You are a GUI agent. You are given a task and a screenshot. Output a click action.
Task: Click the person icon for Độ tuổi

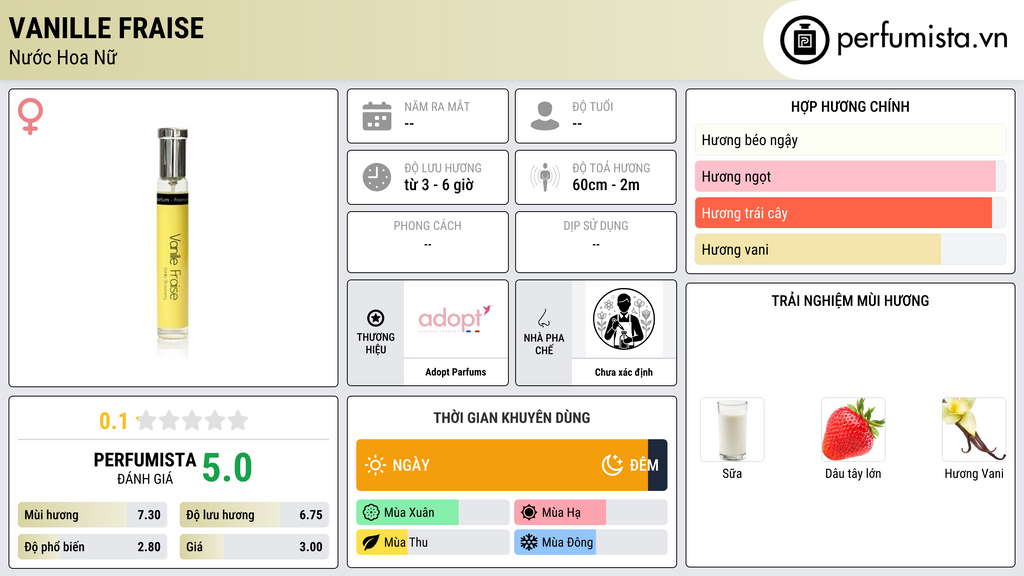coord(545,116)
